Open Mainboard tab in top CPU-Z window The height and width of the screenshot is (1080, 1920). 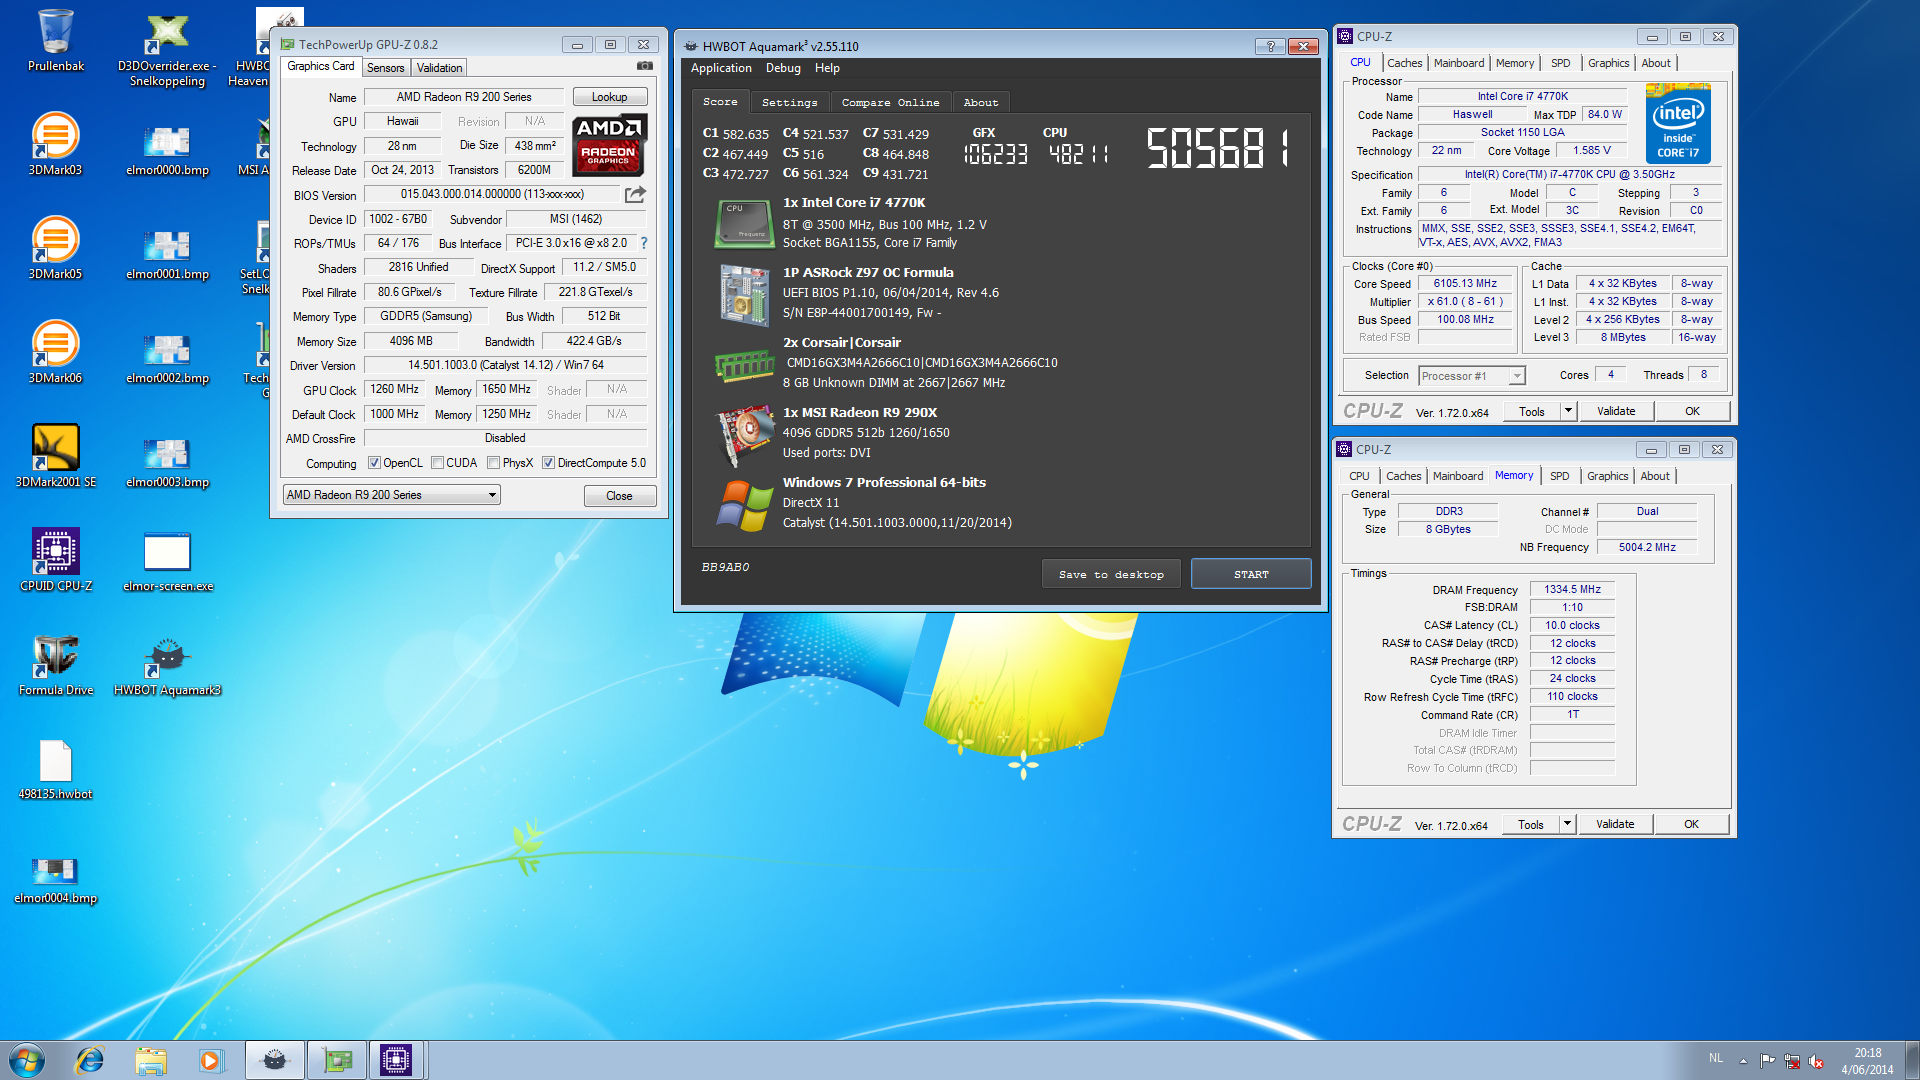point(1458,63)
